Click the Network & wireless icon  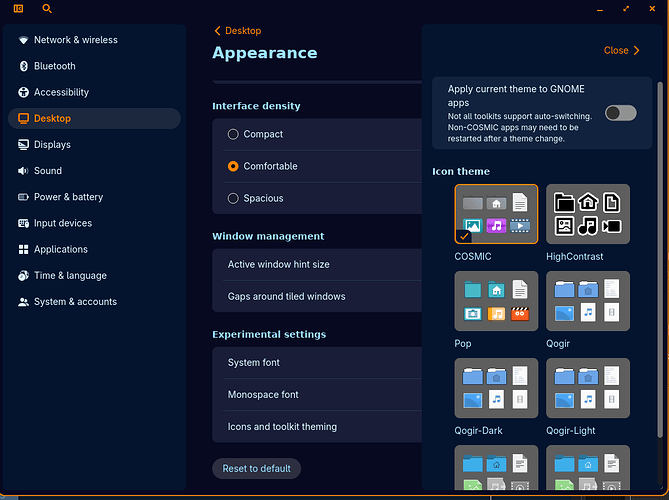24,40
